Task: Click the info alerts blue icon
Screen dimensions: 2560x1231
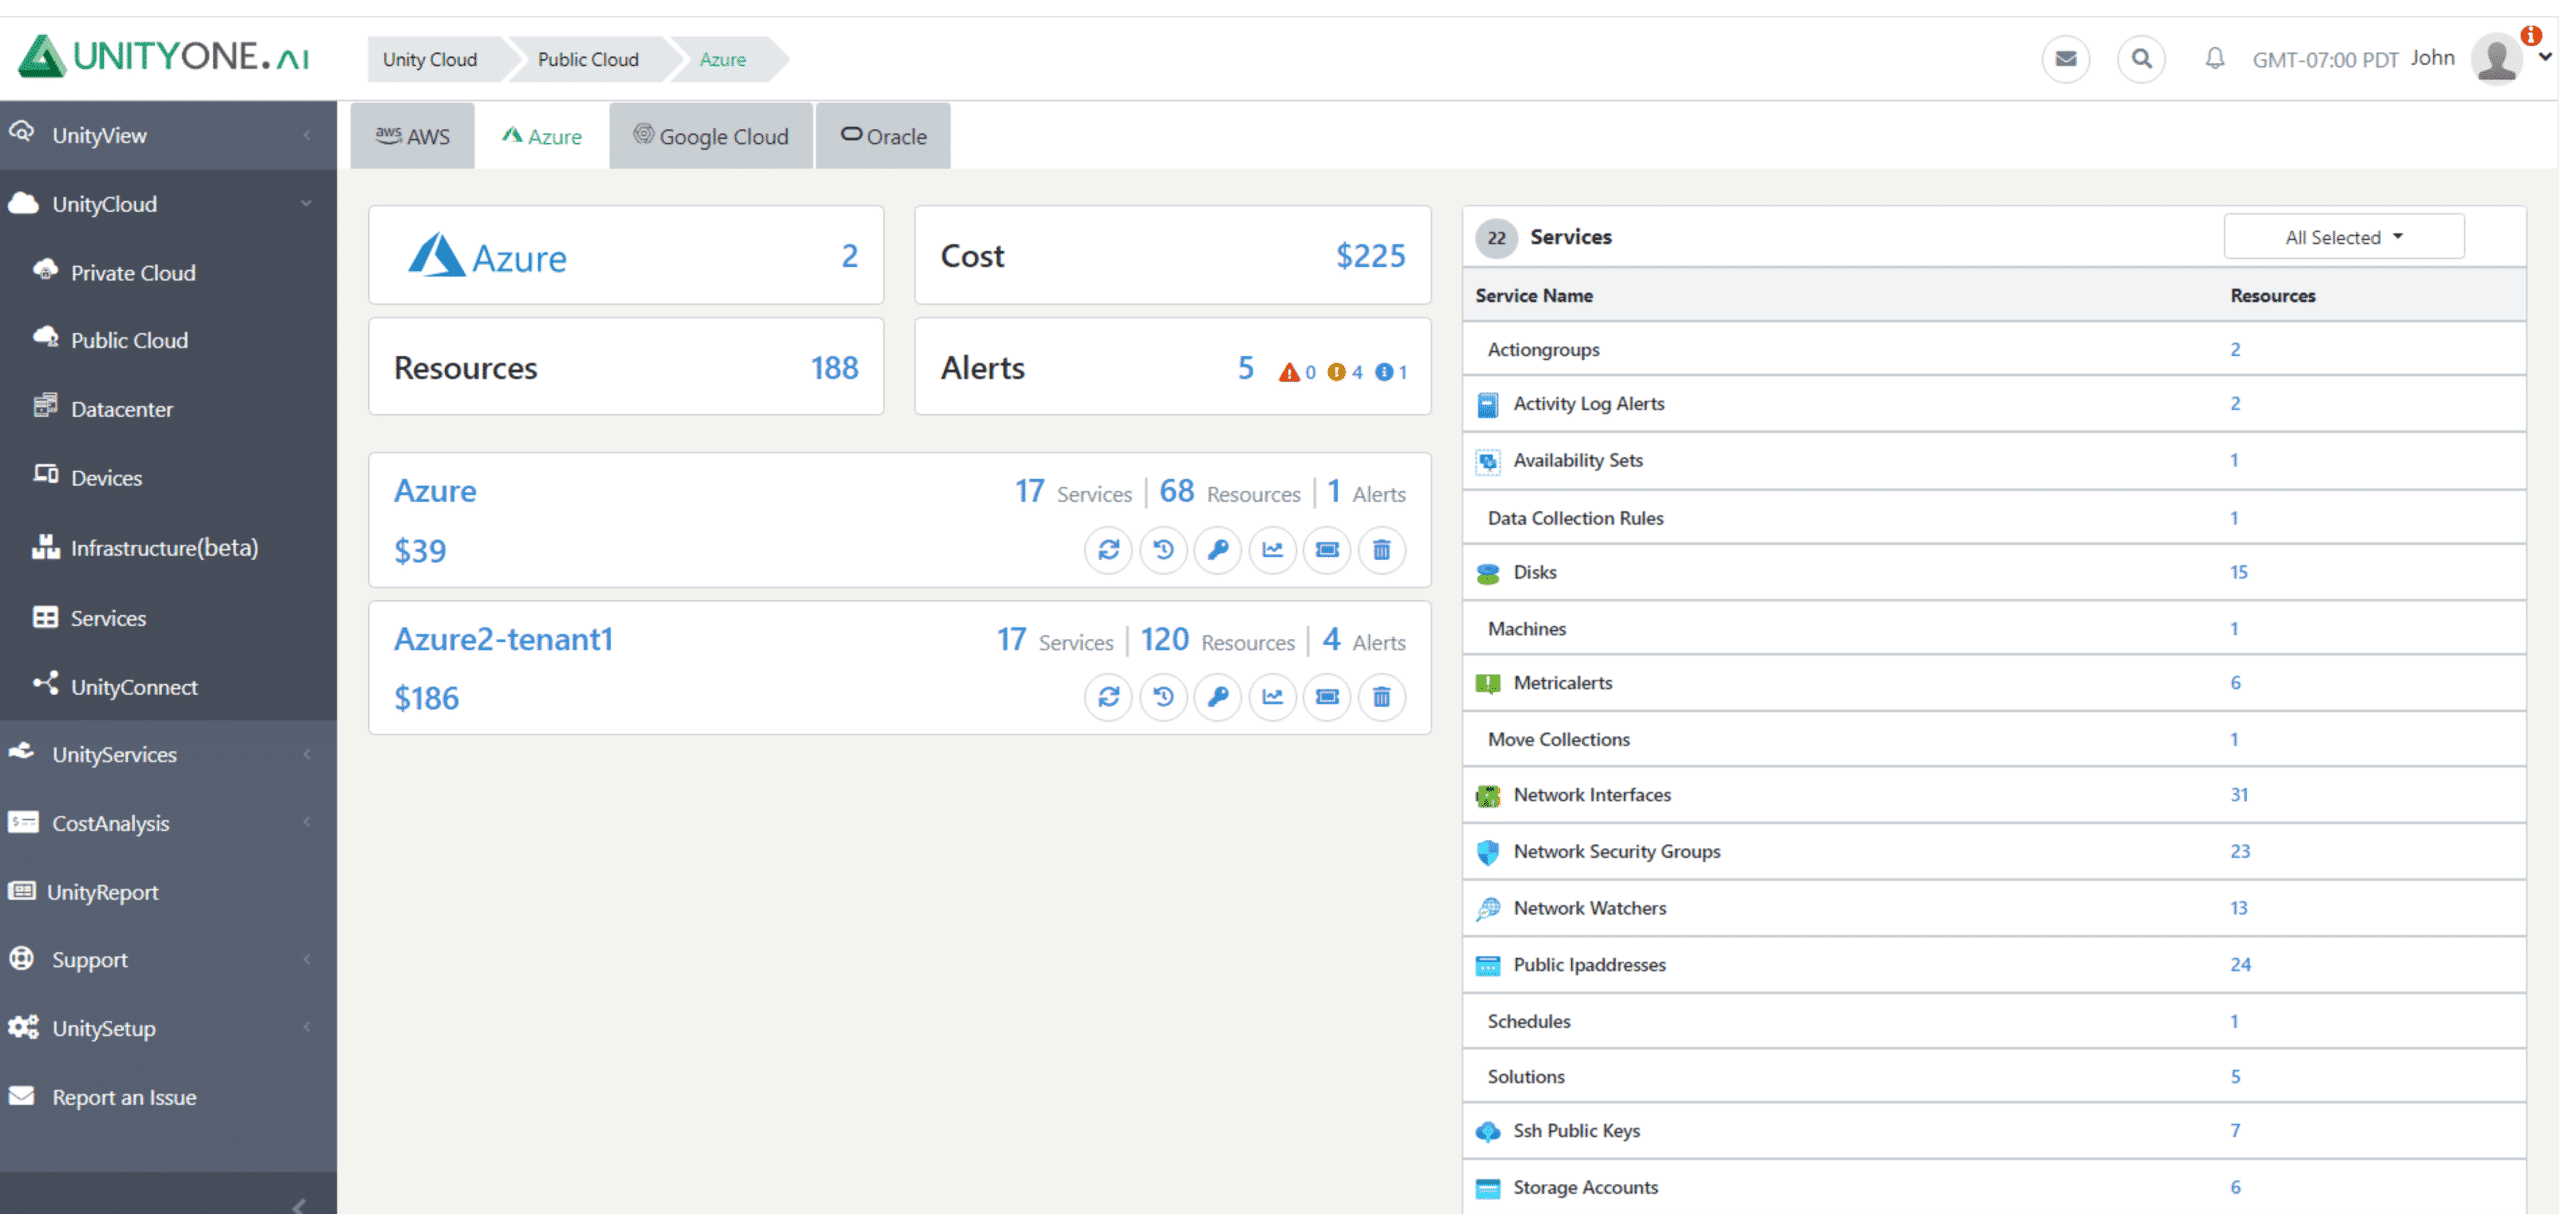Action: click(x=1384, y=372)
